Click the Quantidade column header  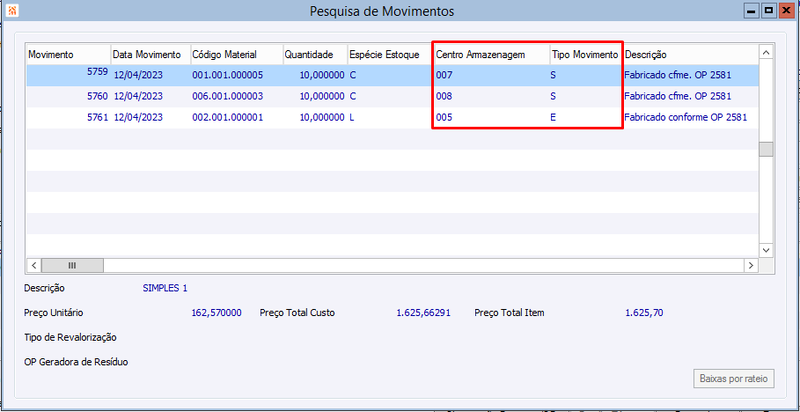(x=315, y=55)
